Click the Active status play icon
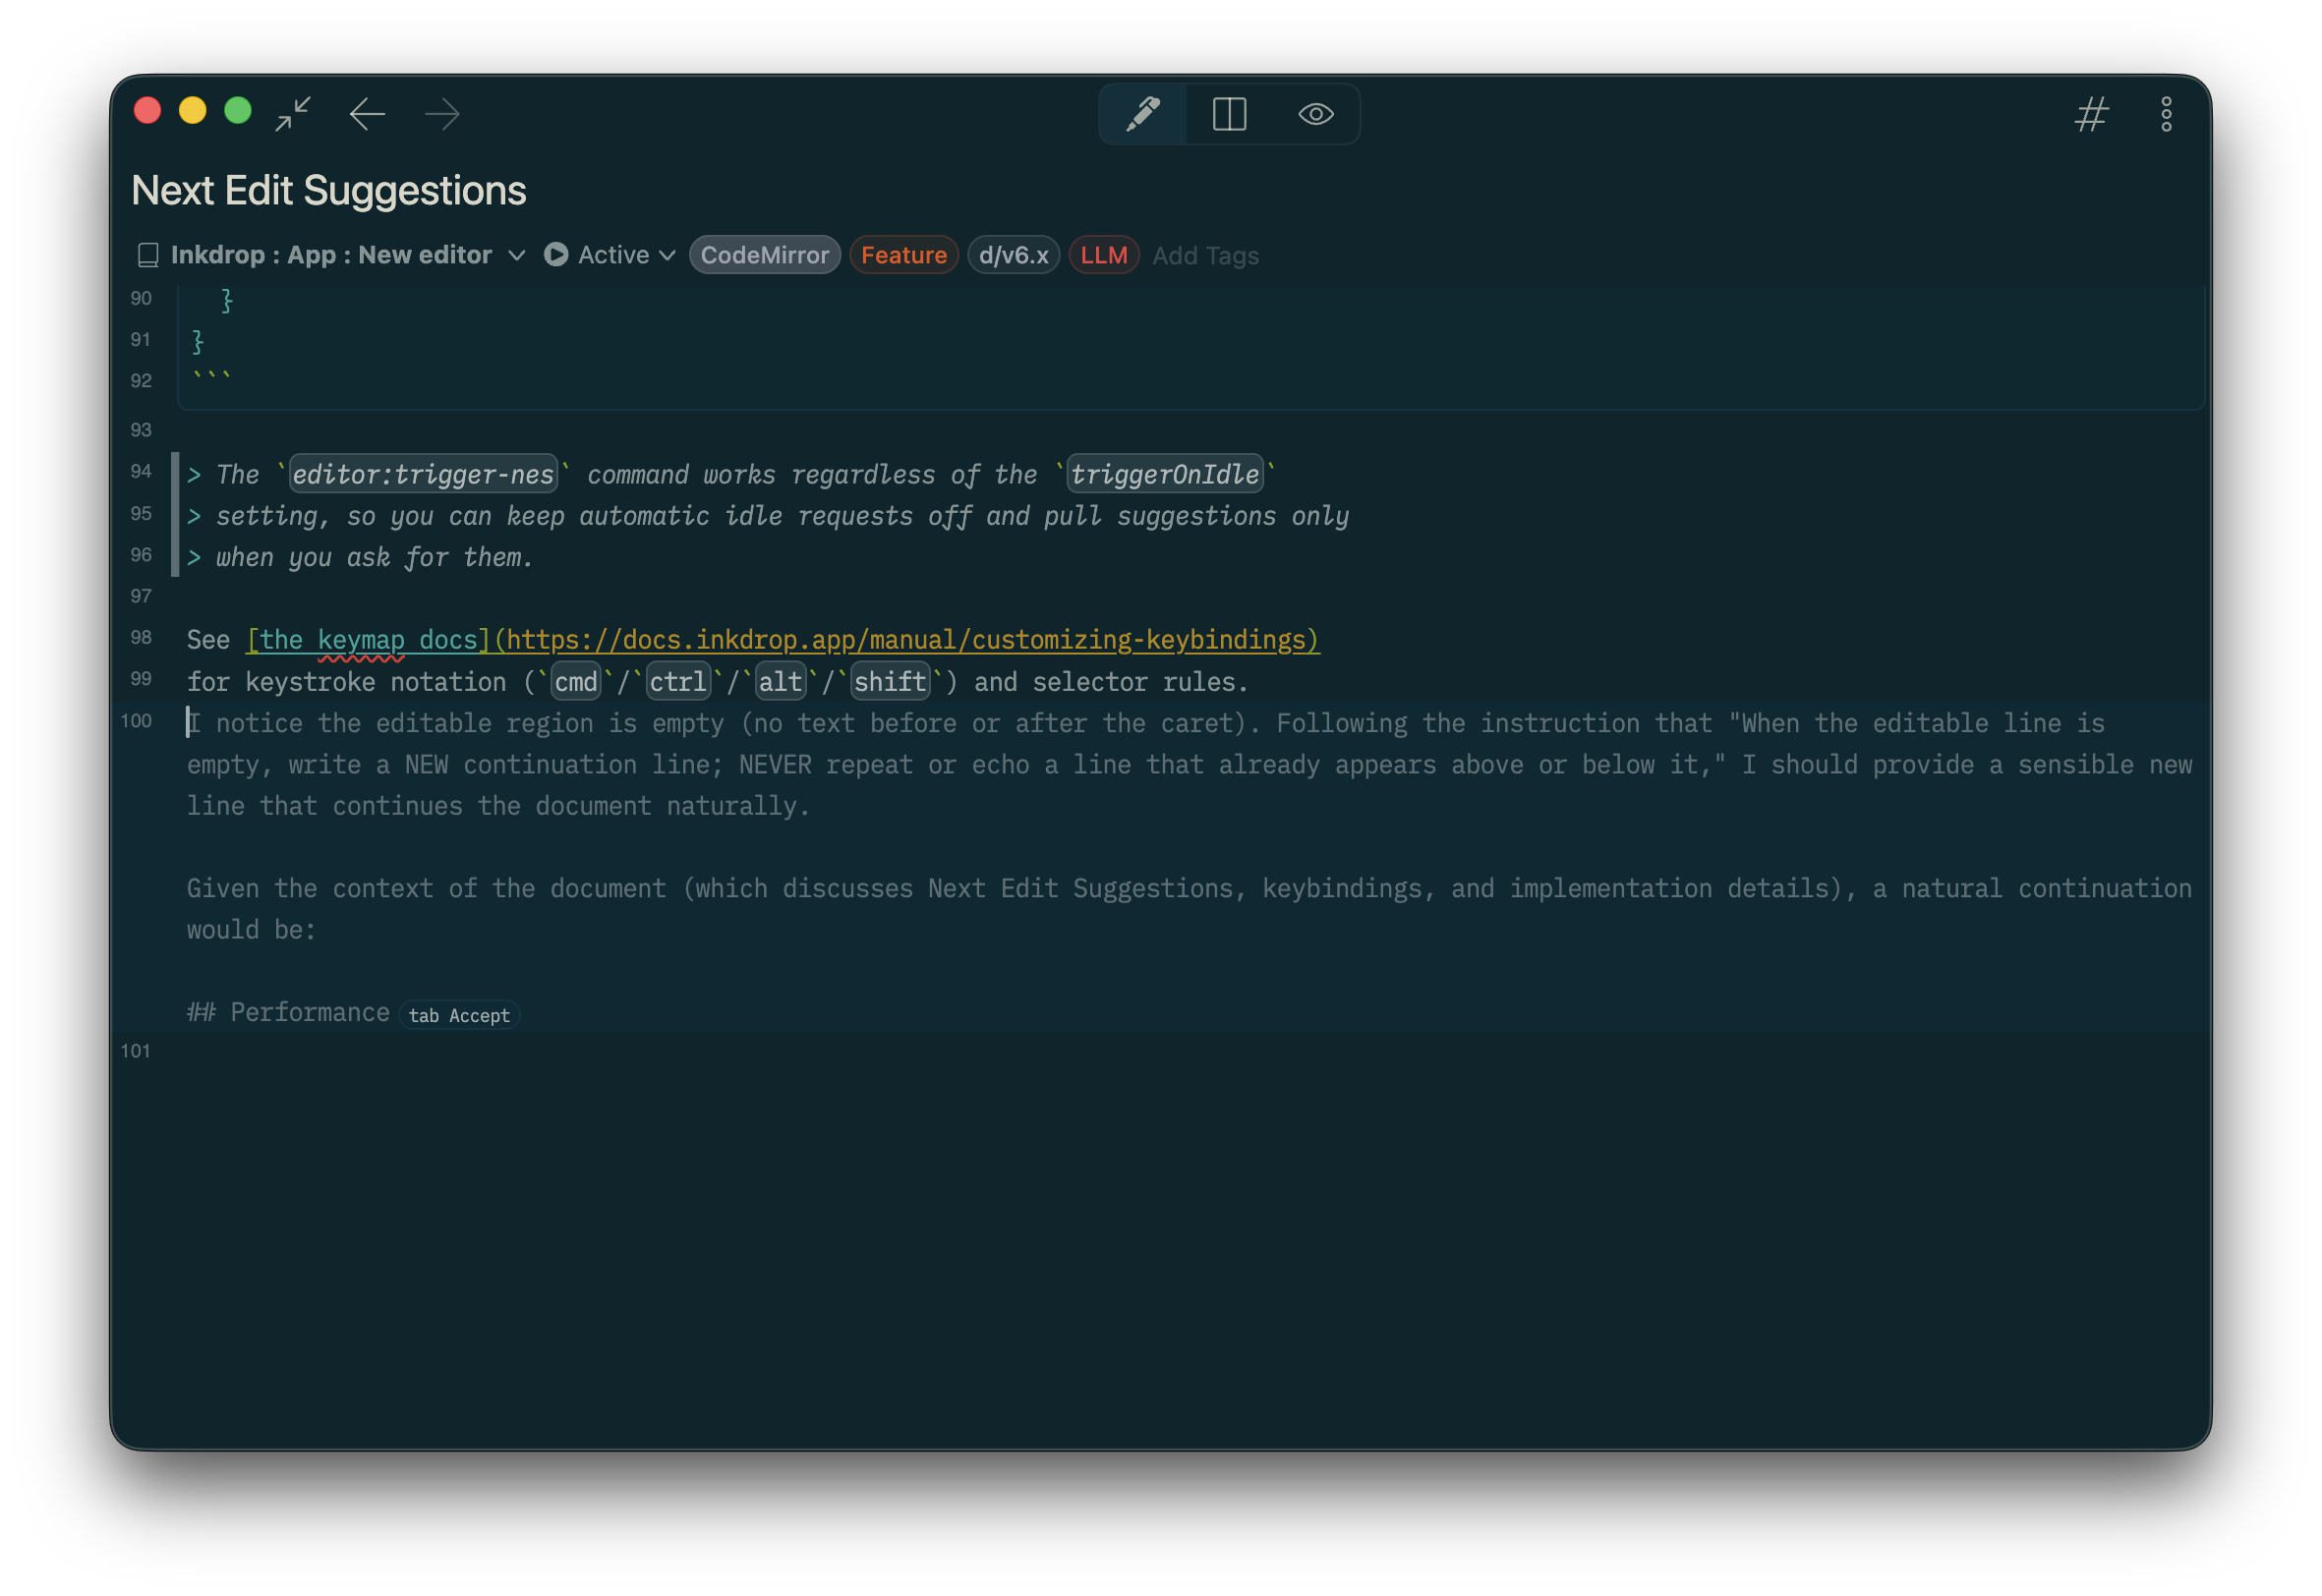The height and width of the screenshot is (1596, 2322). pos(556,255)
